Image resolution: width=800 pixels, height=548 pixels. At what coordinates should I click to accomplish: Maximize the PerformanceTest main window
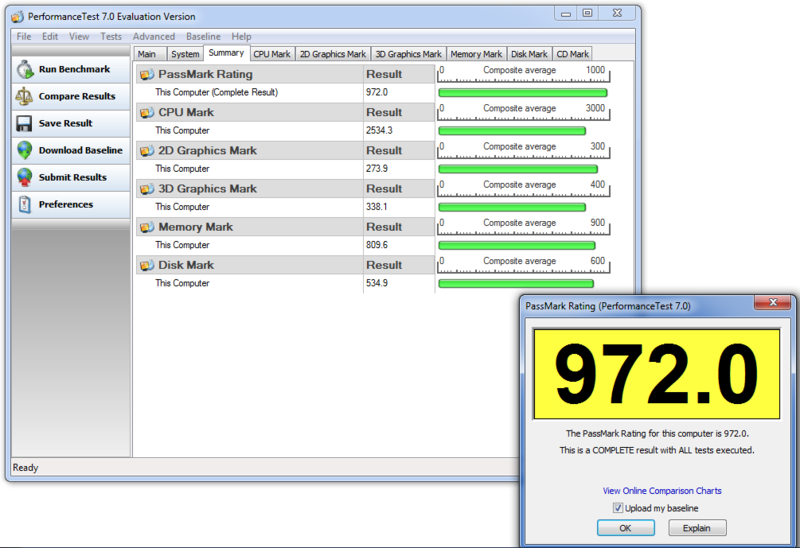pos(587,13)
